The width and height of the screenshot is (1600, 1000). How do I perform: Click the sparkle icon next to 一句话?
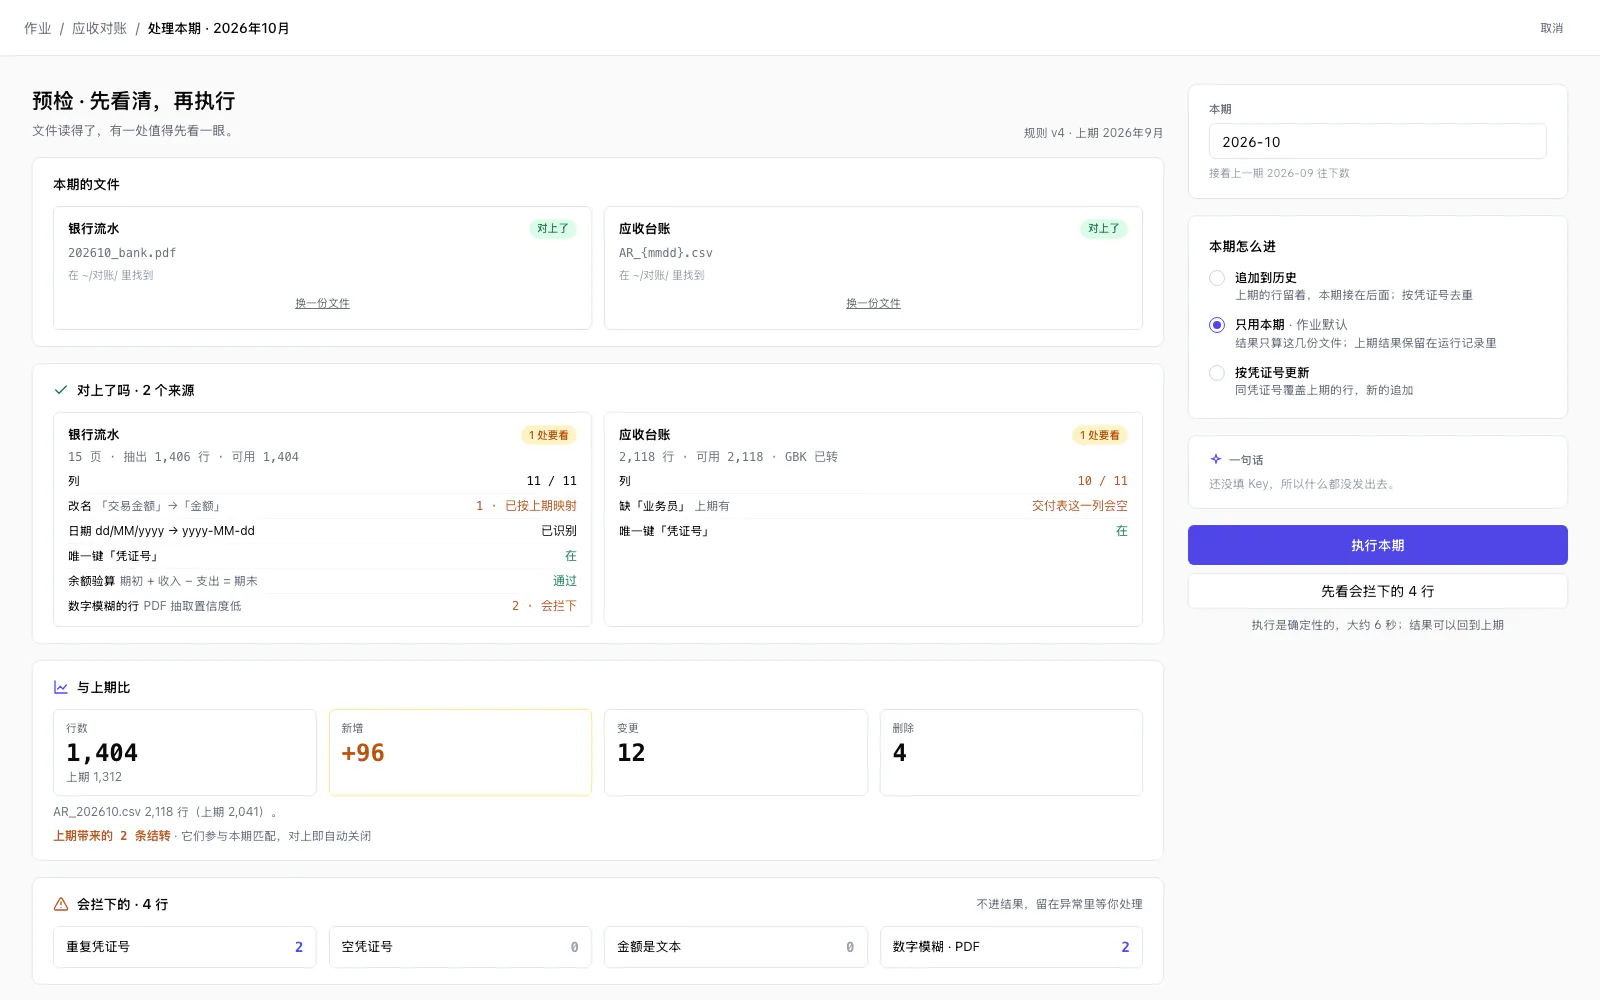(x=1216, y=459)
